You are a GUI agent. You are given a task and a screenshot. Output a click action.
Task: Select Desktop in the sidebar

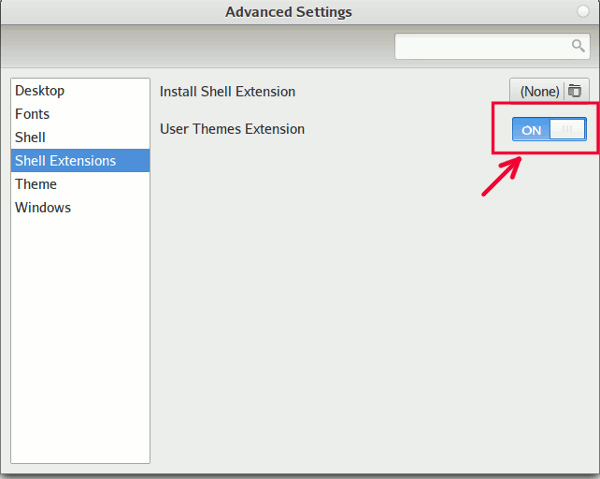click(40, 91)
